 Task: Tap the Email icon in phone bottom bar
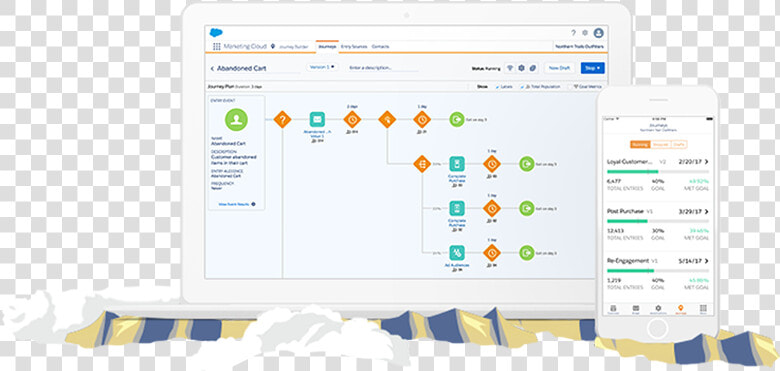(635, 308)
